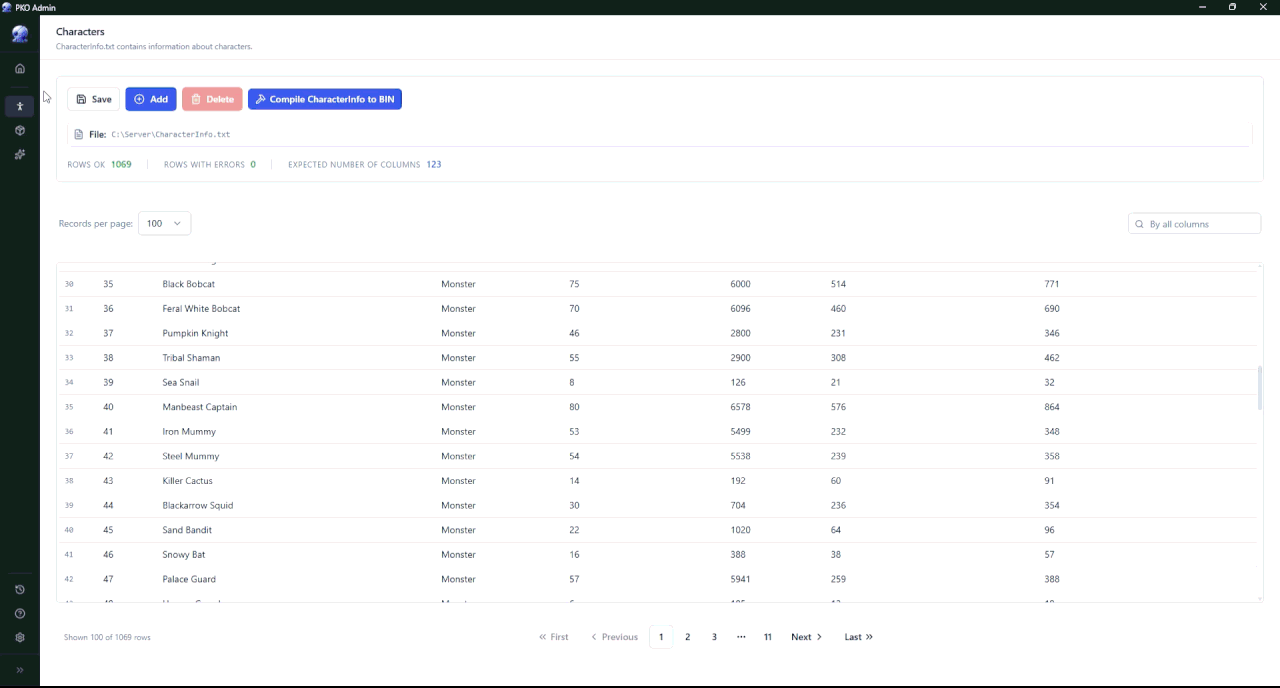
Task: Focus the By all columns search field
Action: 1194,224
